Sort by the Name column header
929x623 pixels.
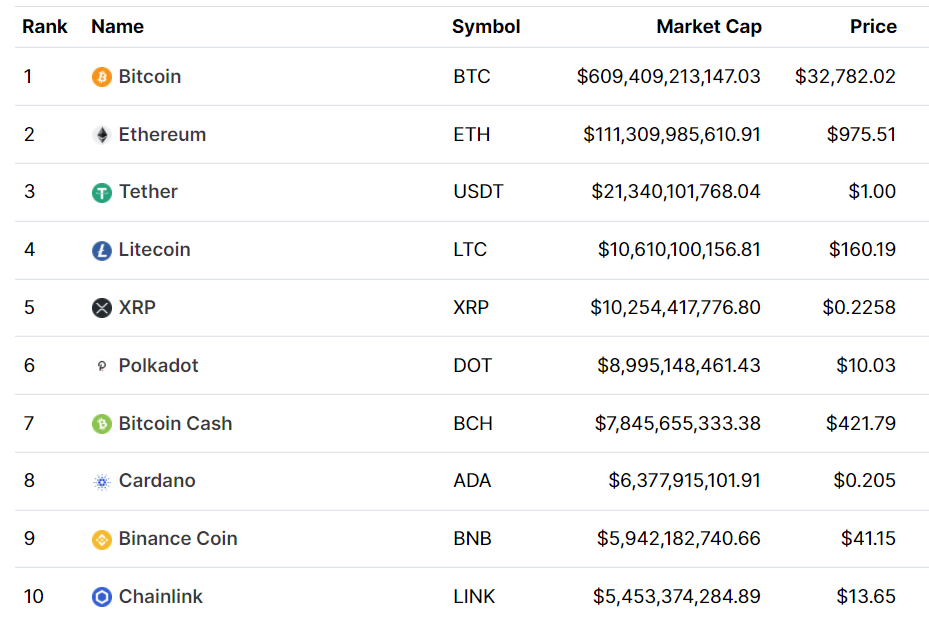tap(117, 27)
